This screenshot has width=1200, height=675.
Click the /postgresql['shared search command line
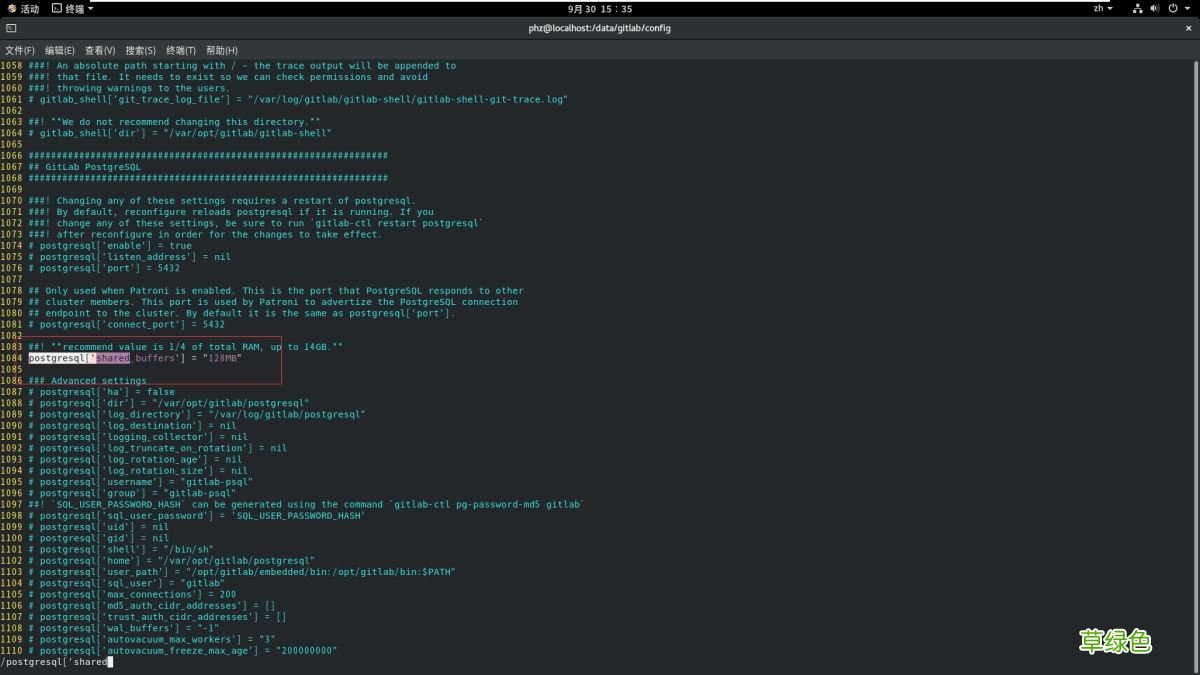pos(56,662)
